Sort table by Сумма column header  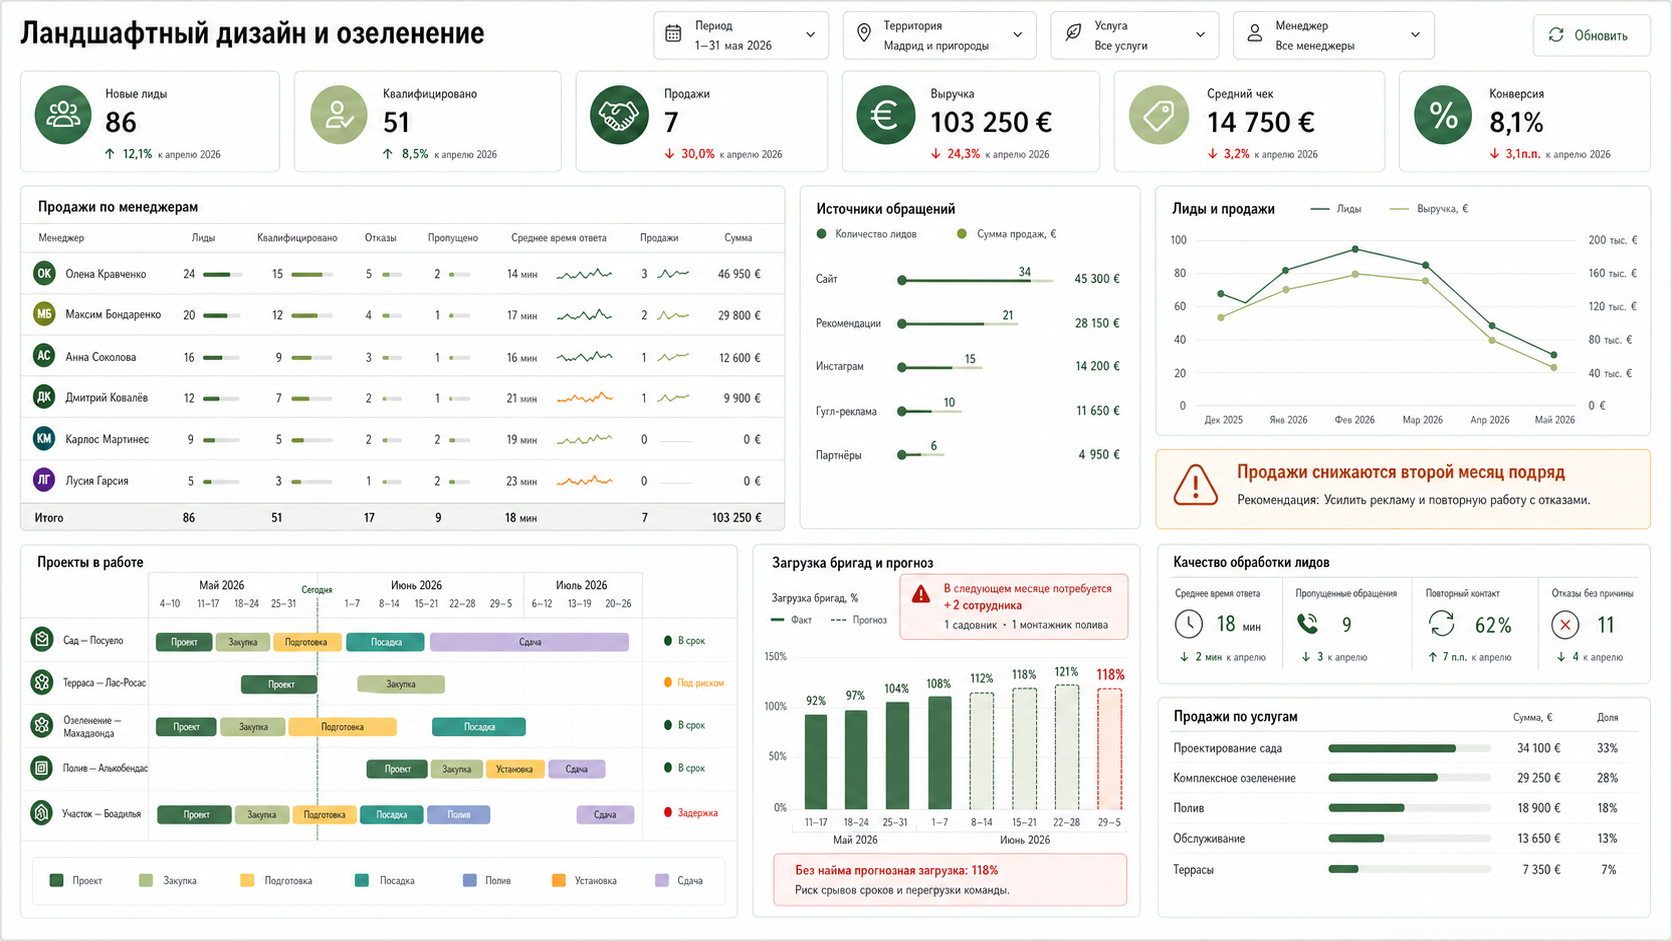pyautogui.click(x=738, y=238)
